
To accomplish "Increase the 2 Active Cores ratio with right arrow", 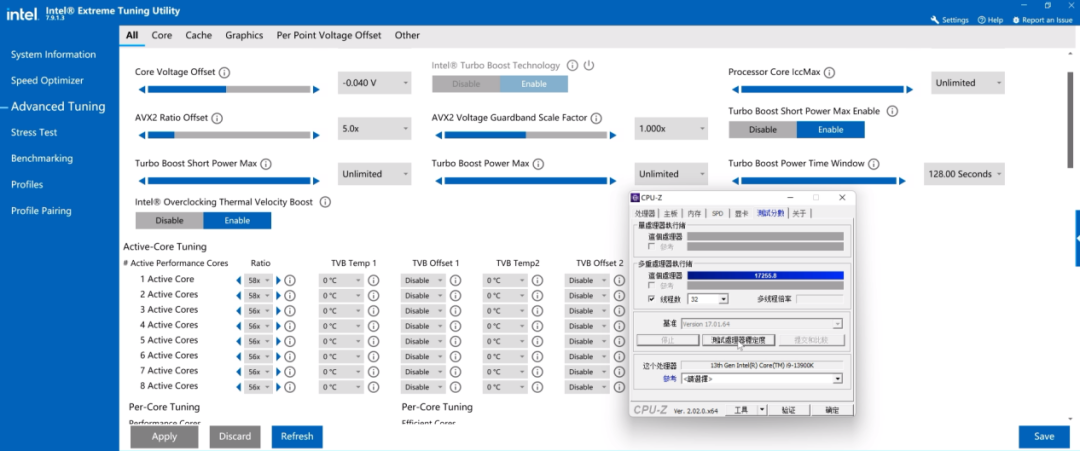I will coord(279,296).
